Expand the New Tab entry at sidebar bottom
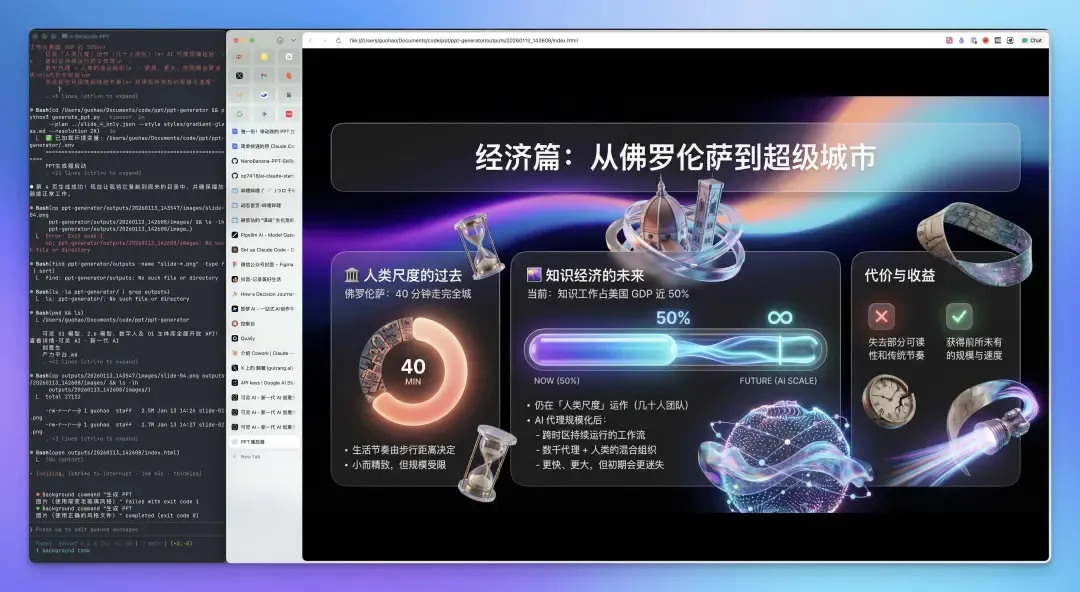 [x=252, y=456]
